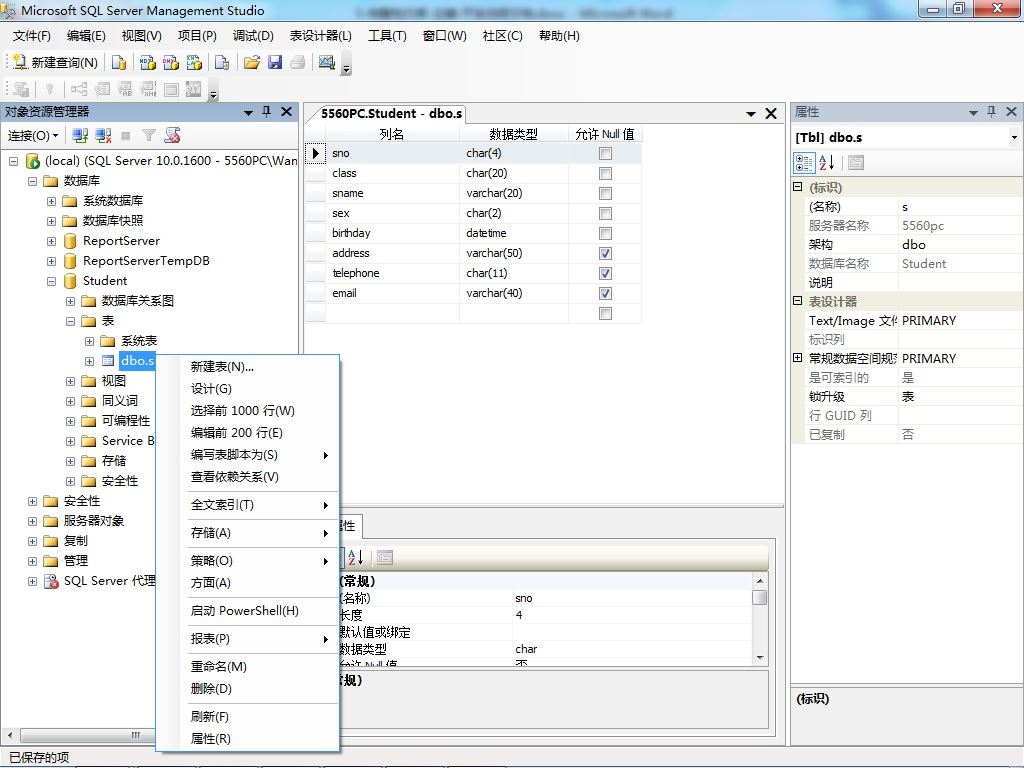The image size is (1024, 768).
Task: Open the 表设计器(L) menu
Action: [x=321, y=36]
